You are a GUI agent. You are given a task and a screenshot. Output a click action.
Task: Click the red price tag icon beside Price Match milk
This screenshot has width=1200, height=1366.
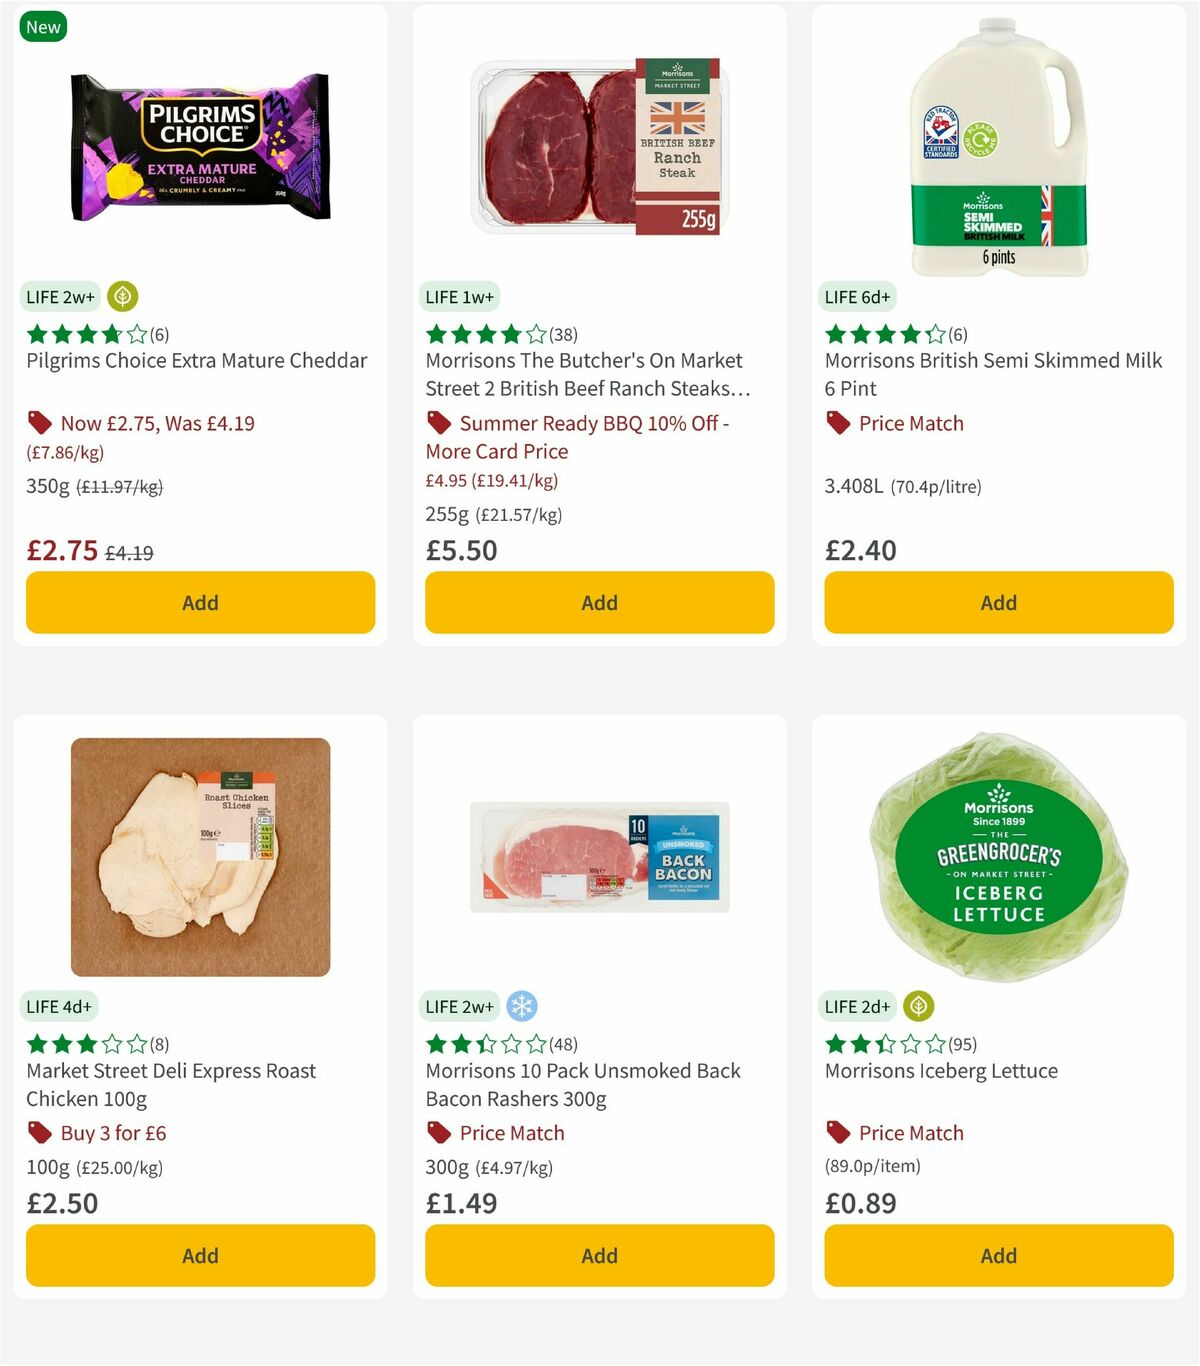coord(837,423)
